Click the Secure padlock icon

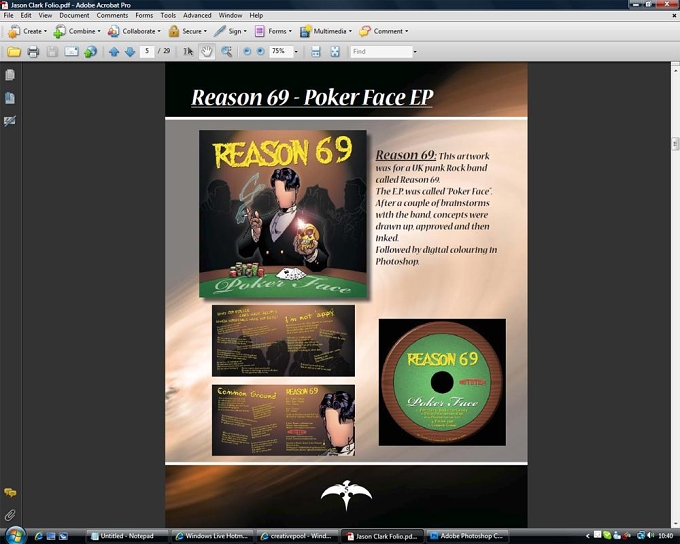[x=174, y=31]
